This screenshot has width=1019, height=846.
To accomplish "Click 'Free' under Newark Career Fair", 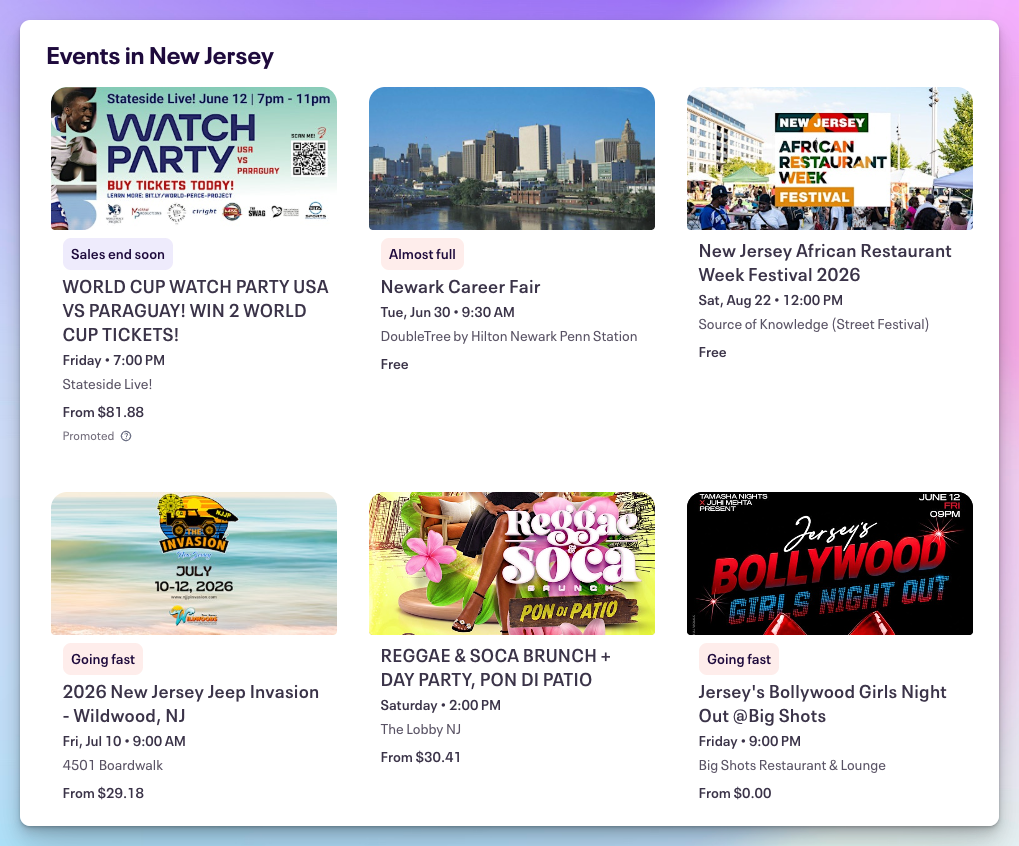I will pyautogui.click(x=394, y=364).
